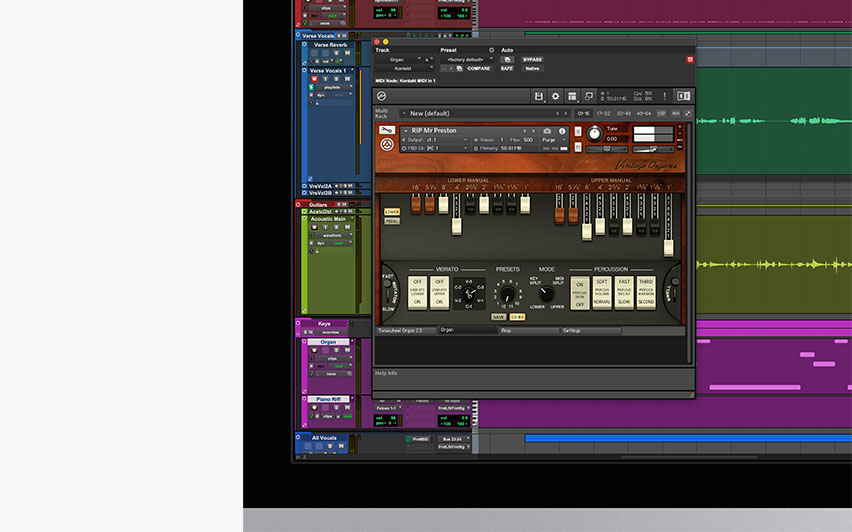The height and width of the screenshot is (532, 852).
Task: Toggle Percussion volume soft/normal switch
Action: (602, 292)
